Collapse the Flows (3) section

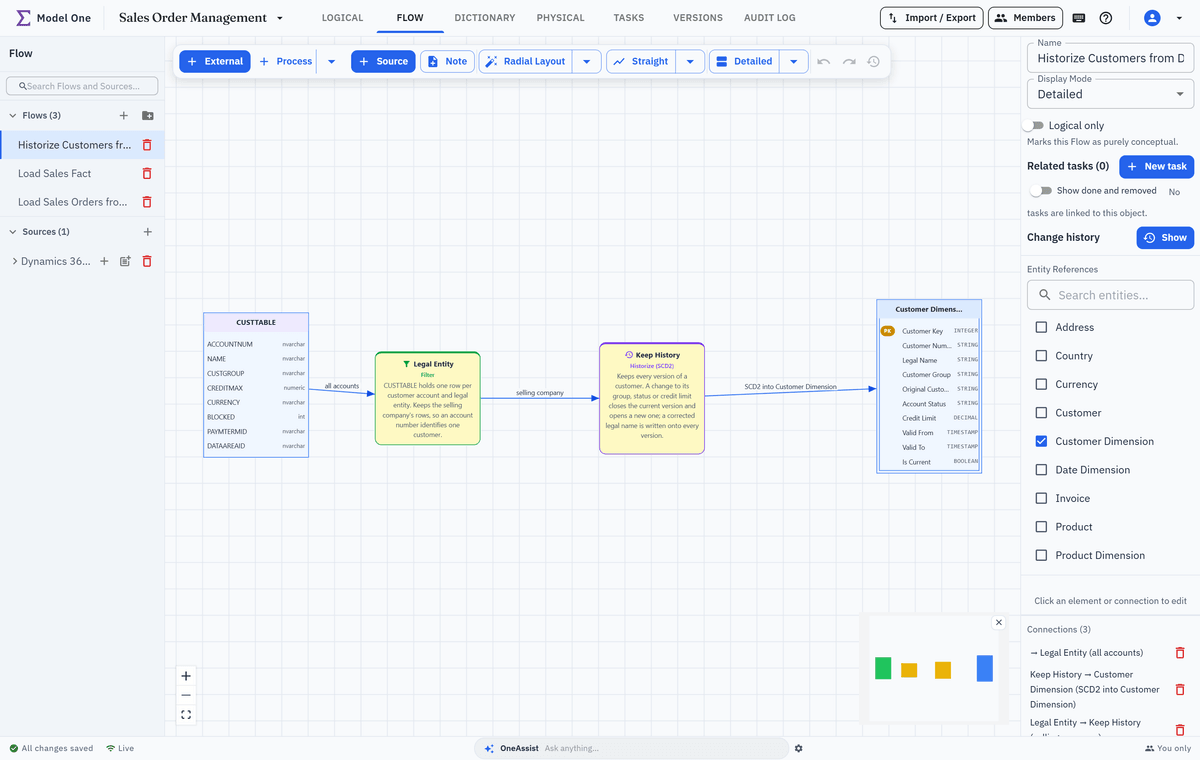pos(13,116)
